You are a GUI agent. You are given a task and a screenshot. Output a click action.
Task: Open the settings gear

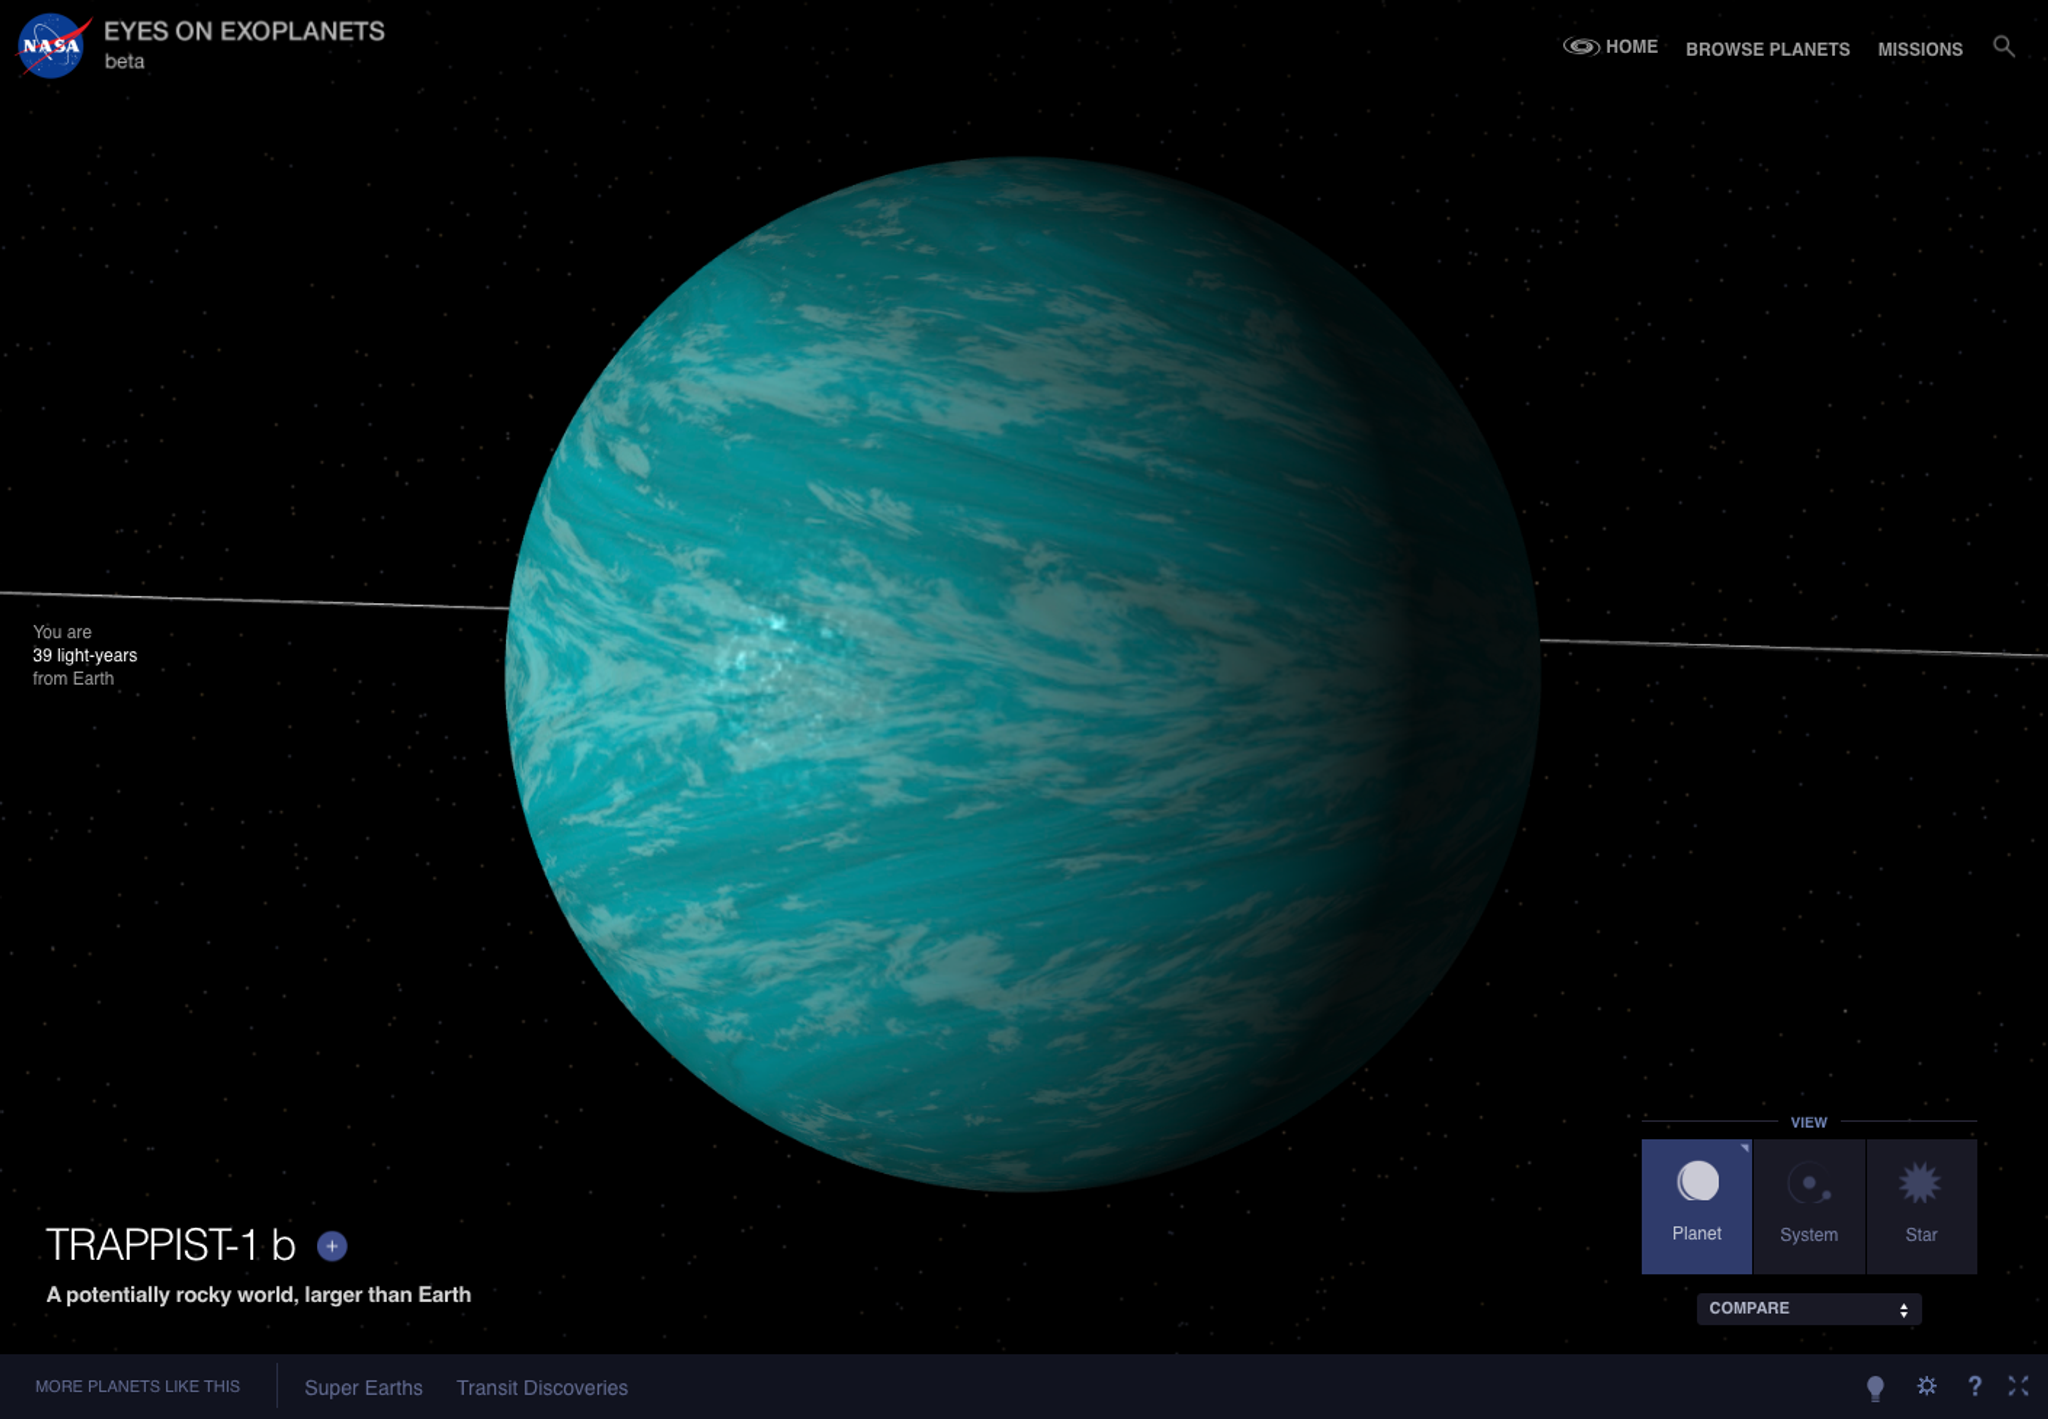coord(1926,1386)
